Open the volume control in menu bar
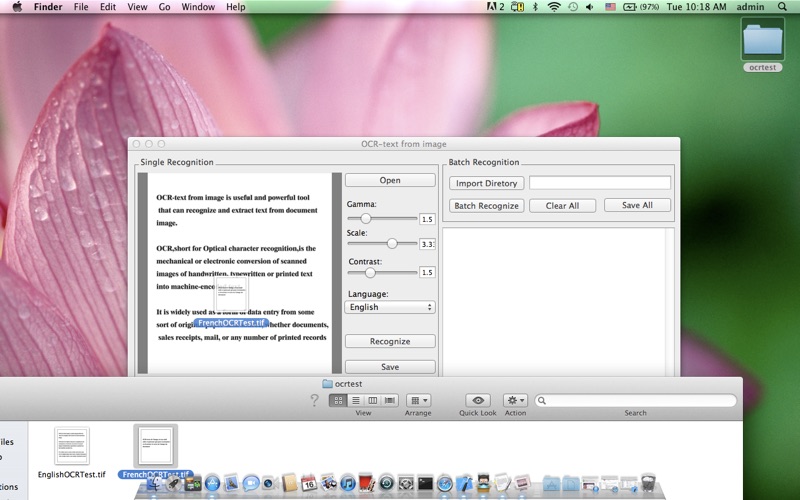800x500 pixels. 590,7
